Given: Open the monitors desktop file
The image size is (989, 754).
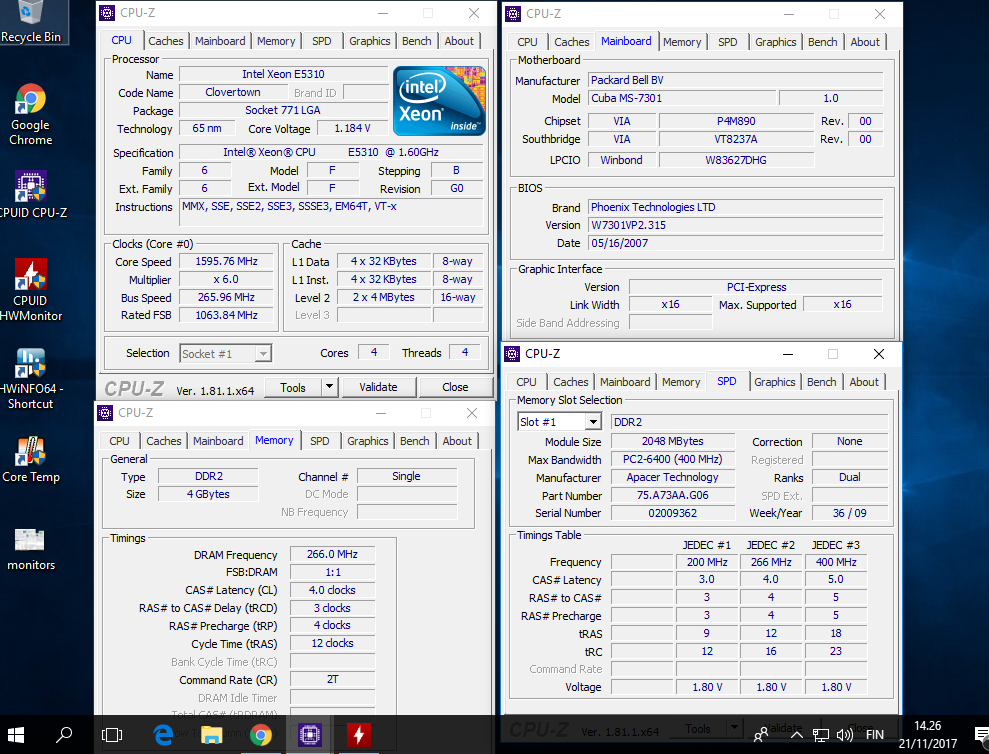Looking at the screenshot, I should (30, 549).
